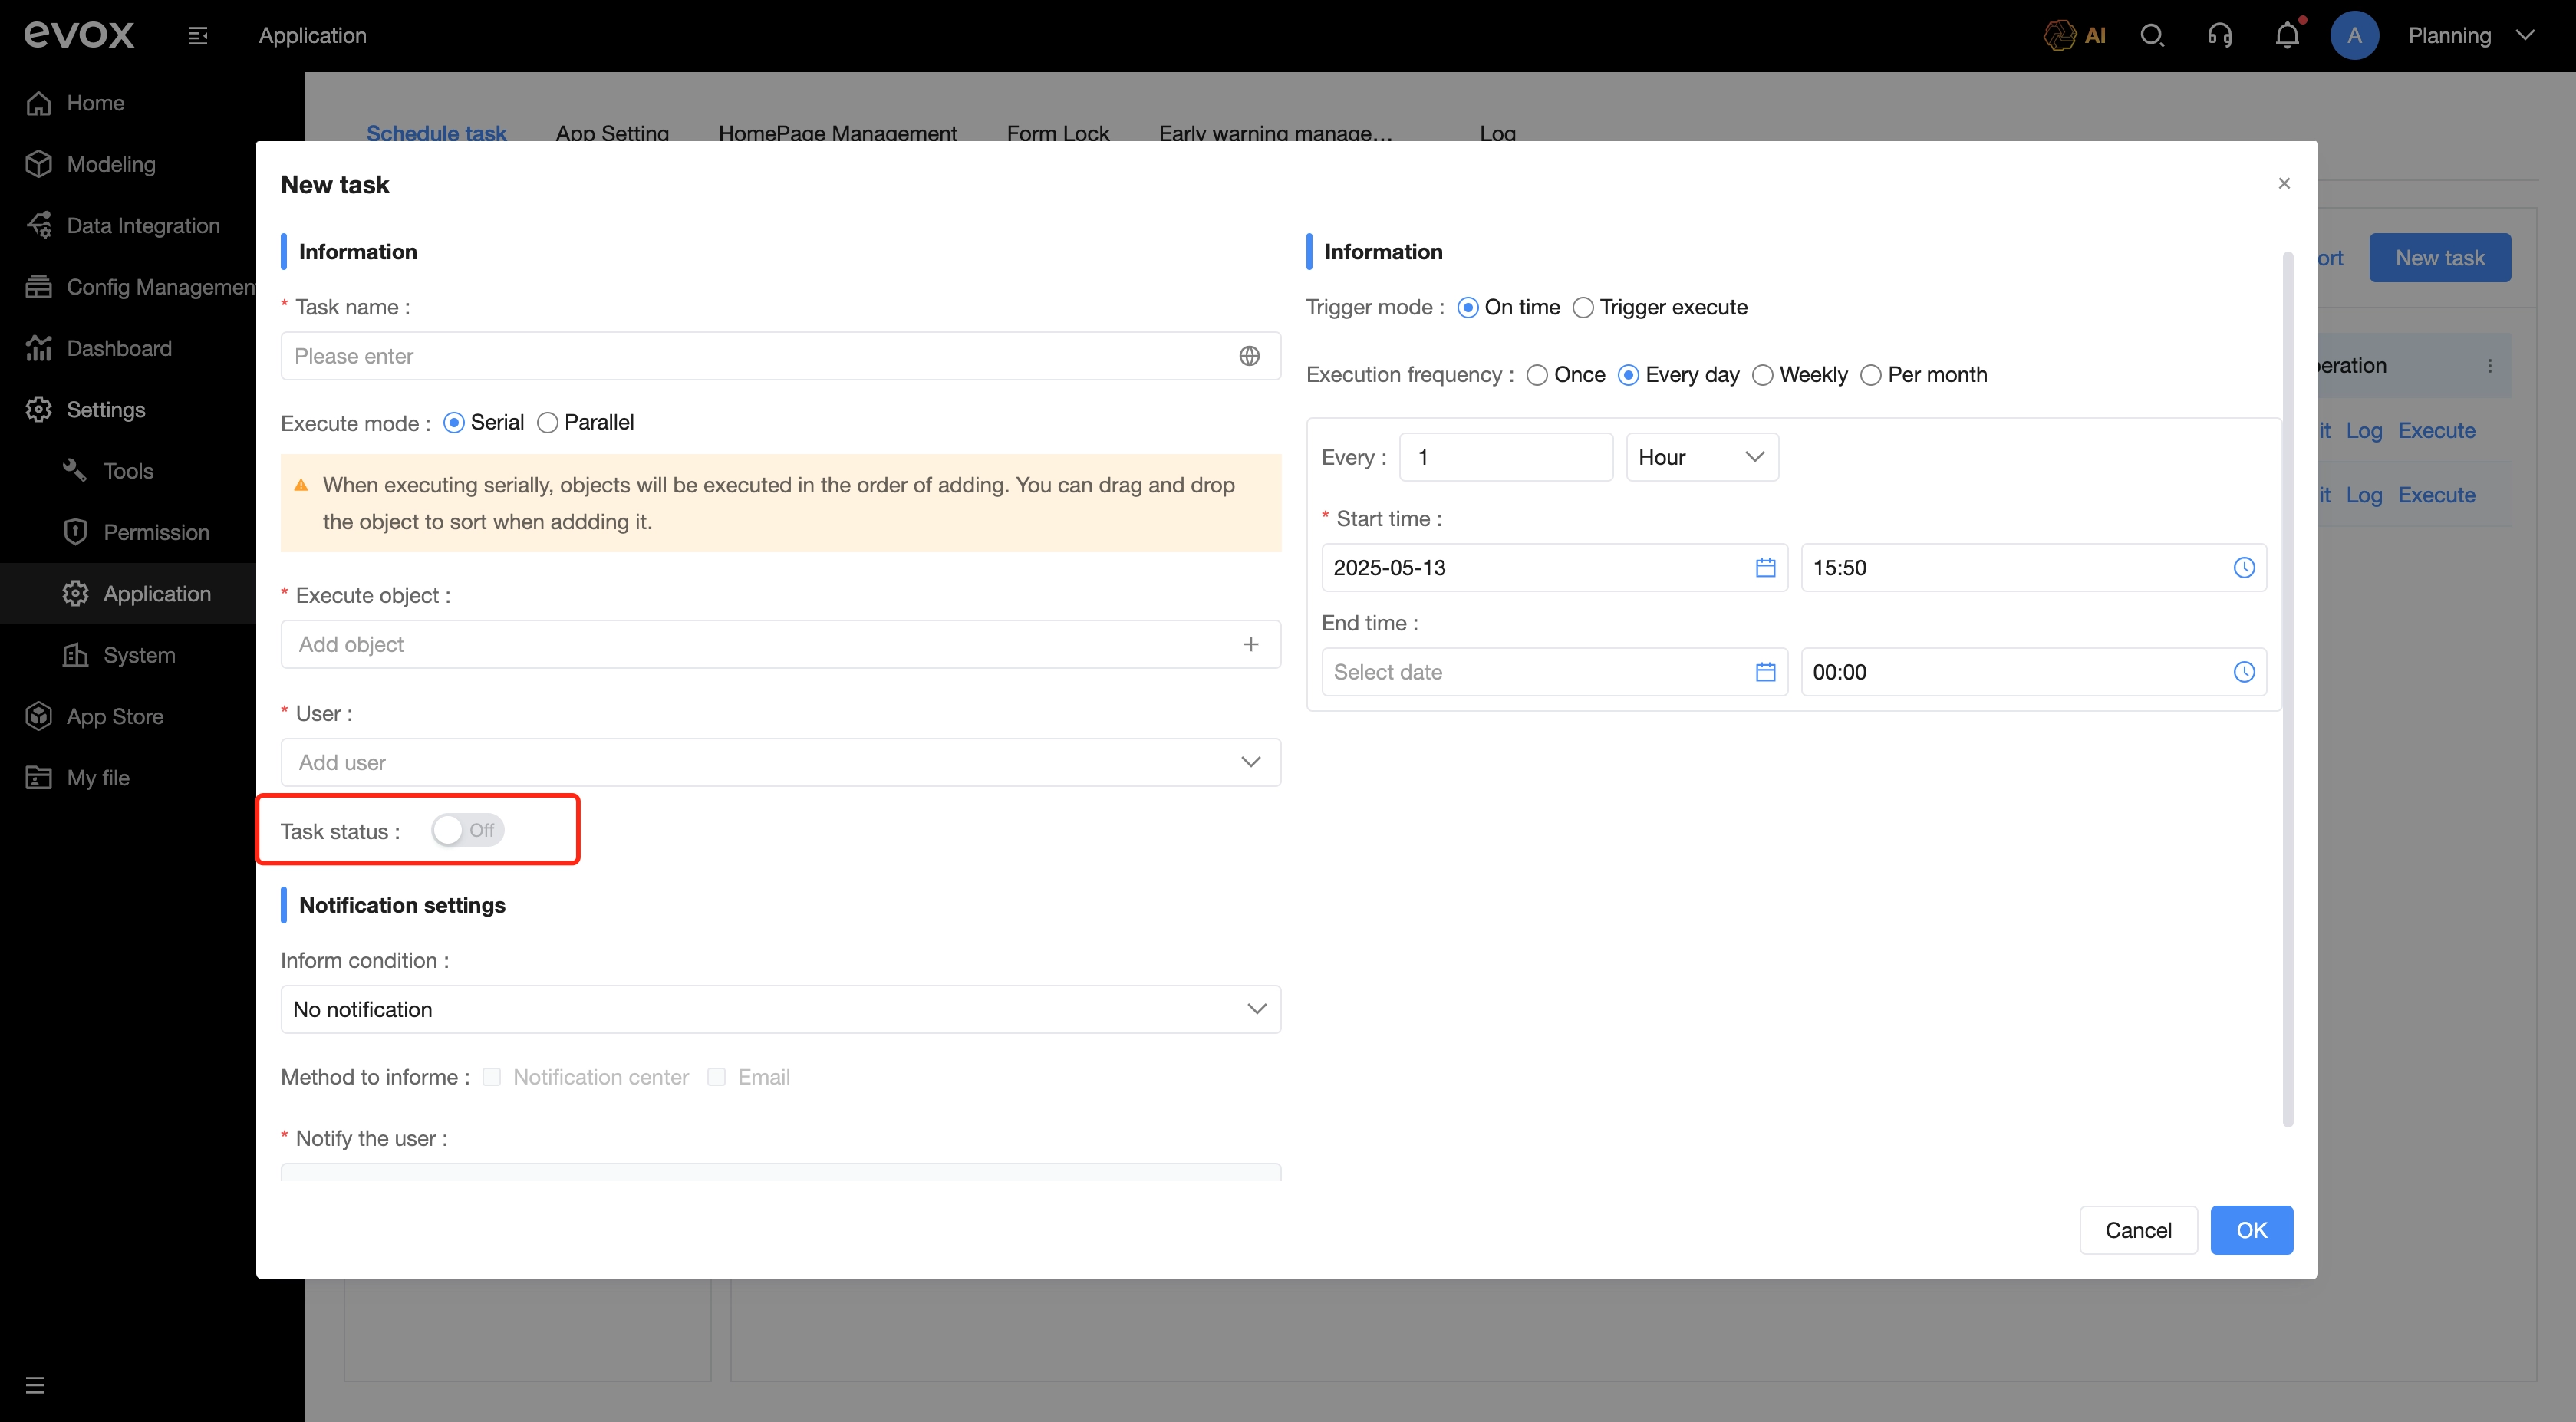Switch to Early warning management tab
Screen dimensions: 2576x1422
pyautogui.click(x=1275, y=133)
